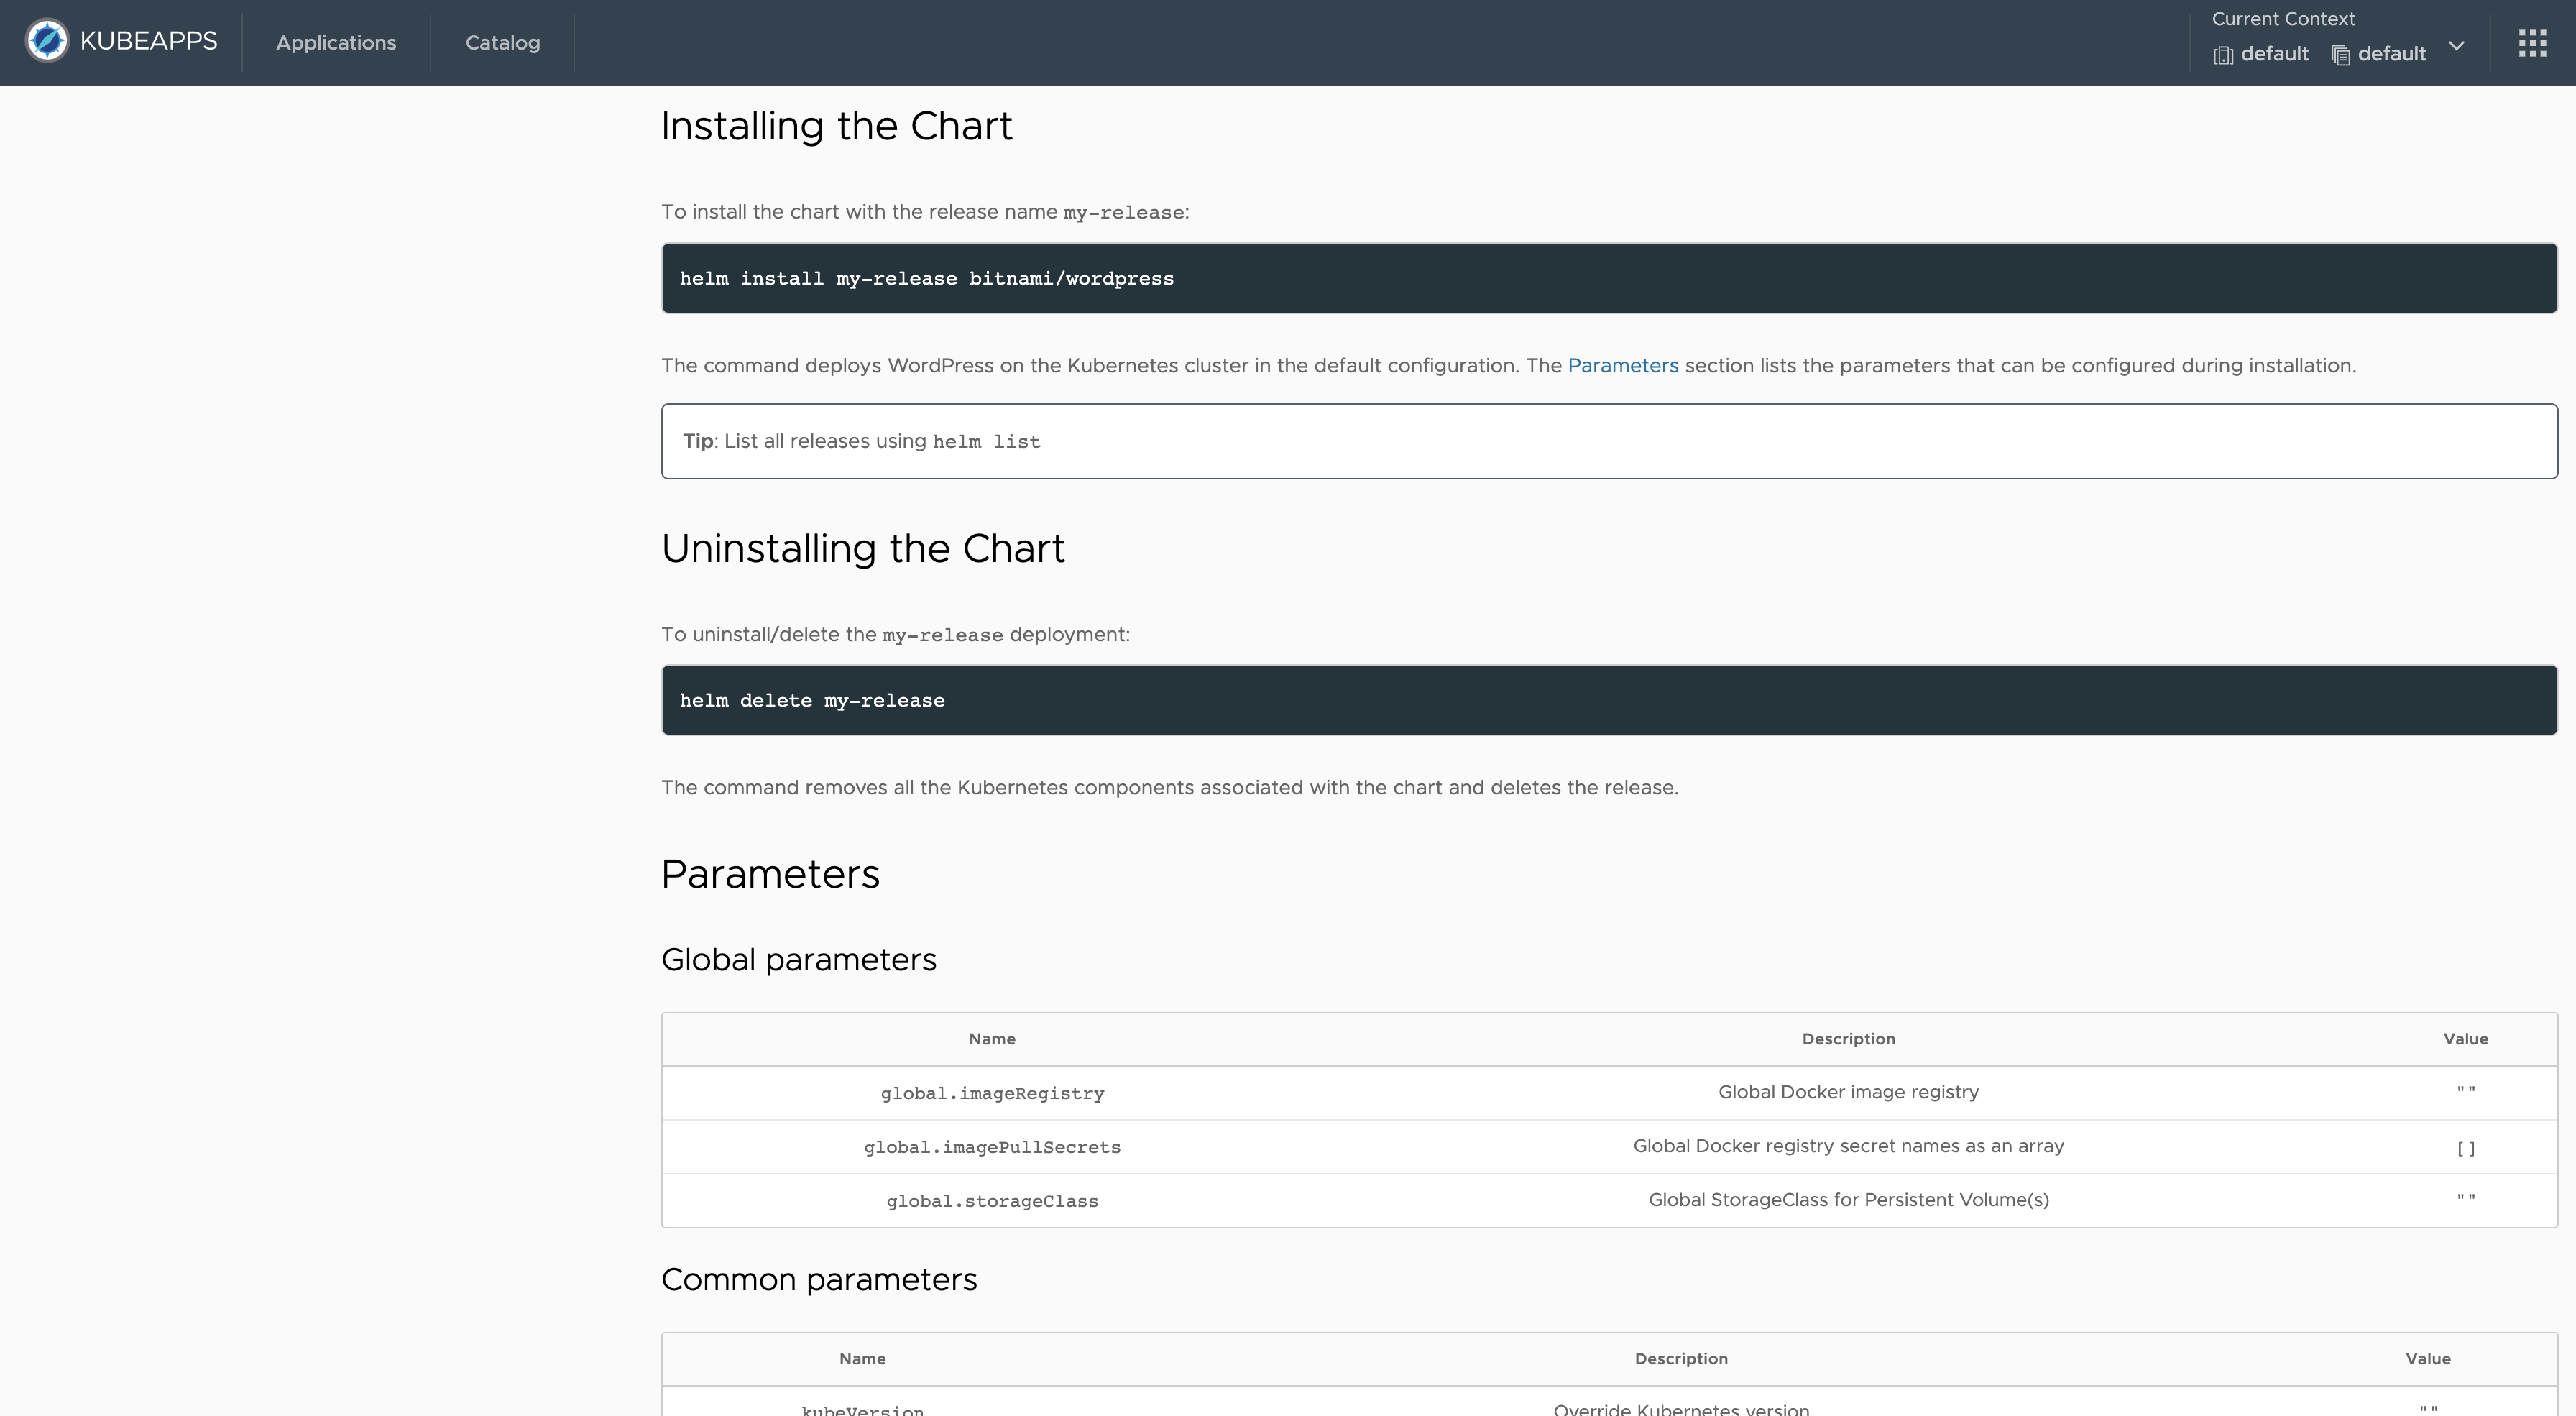This screenshot has height=1416, width=2576.
Task: Select the global.imageRegistry table row
Action: pos(992,1092)
